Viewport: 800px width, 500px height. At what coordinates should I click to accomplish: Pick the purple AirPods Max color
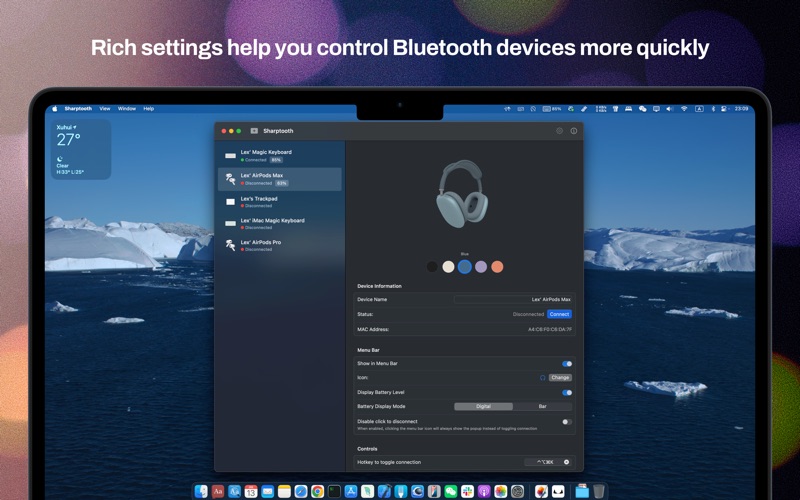(481, 267)
